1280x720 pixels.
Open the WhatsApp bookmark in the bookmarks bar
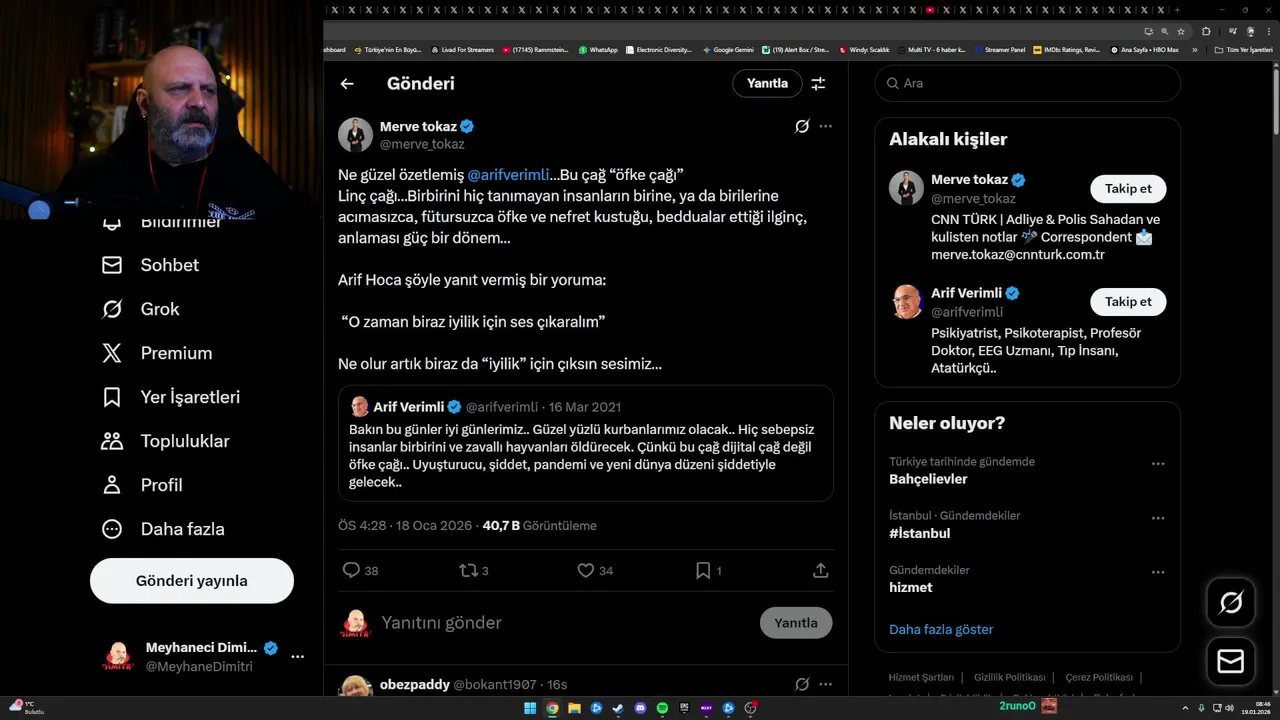tap(598, 49)
